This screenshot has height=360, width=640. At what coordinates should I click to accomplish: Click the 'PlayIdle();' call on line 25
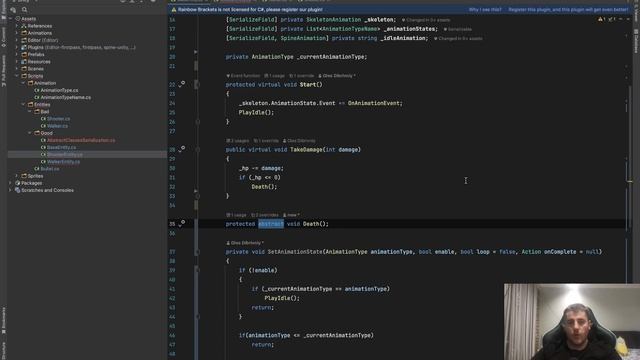click(x=256, y=112)
